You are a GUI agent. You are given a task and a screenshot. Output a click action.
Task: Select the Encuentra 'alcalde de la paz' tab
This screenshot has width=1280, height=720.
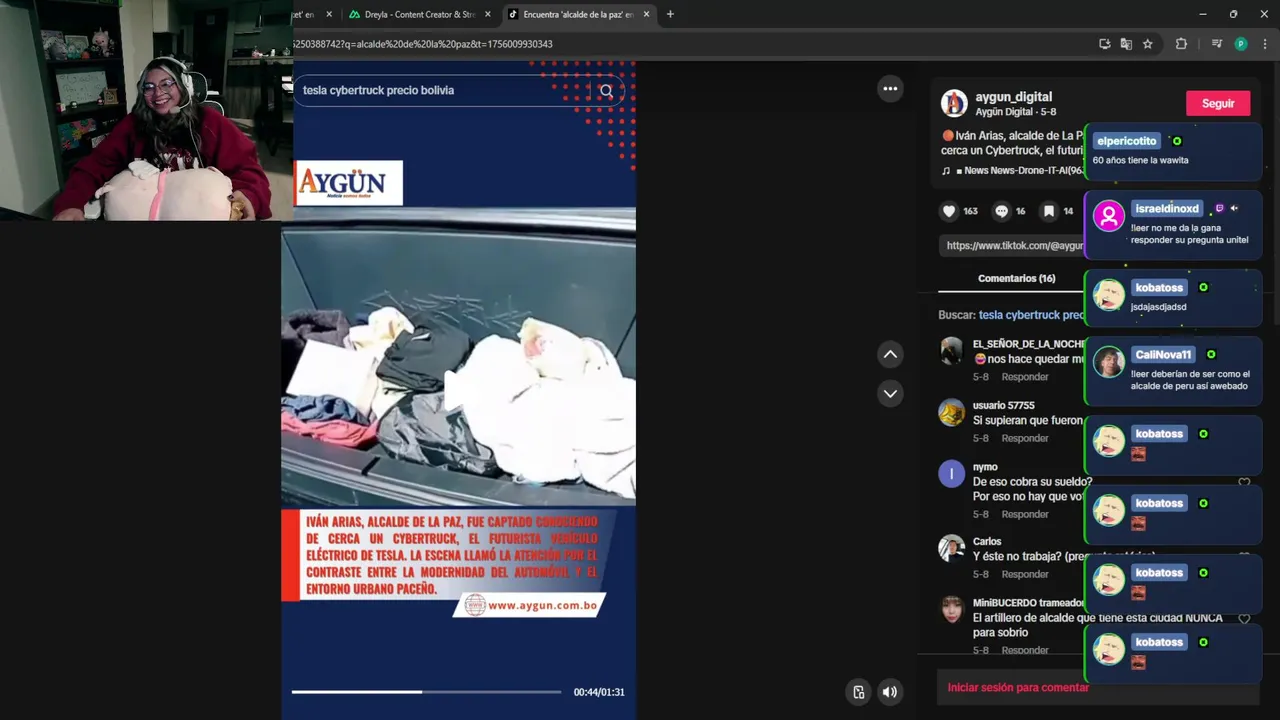pos(578,14)
